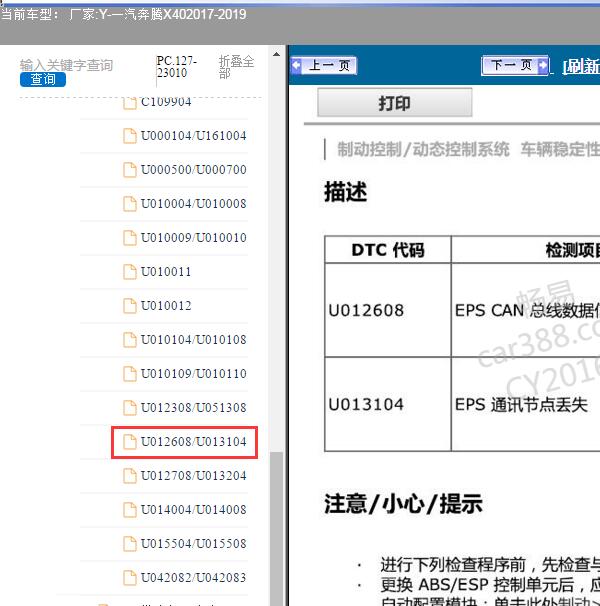The width and height of the screenshot is (600, 606).
Task: Open the U042082/U042083 entry
Action: (193, 578)
